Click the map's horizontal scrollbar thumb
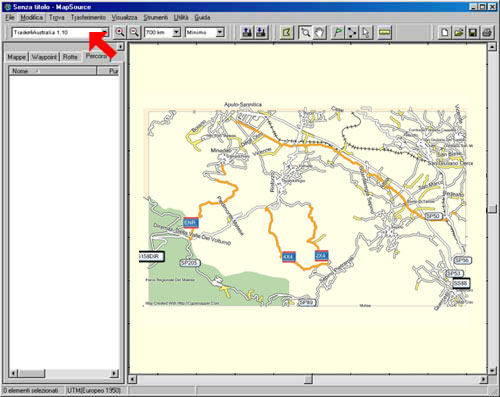Screen dimensions: 500x397 pyautogui.click(x=309, y=379)
